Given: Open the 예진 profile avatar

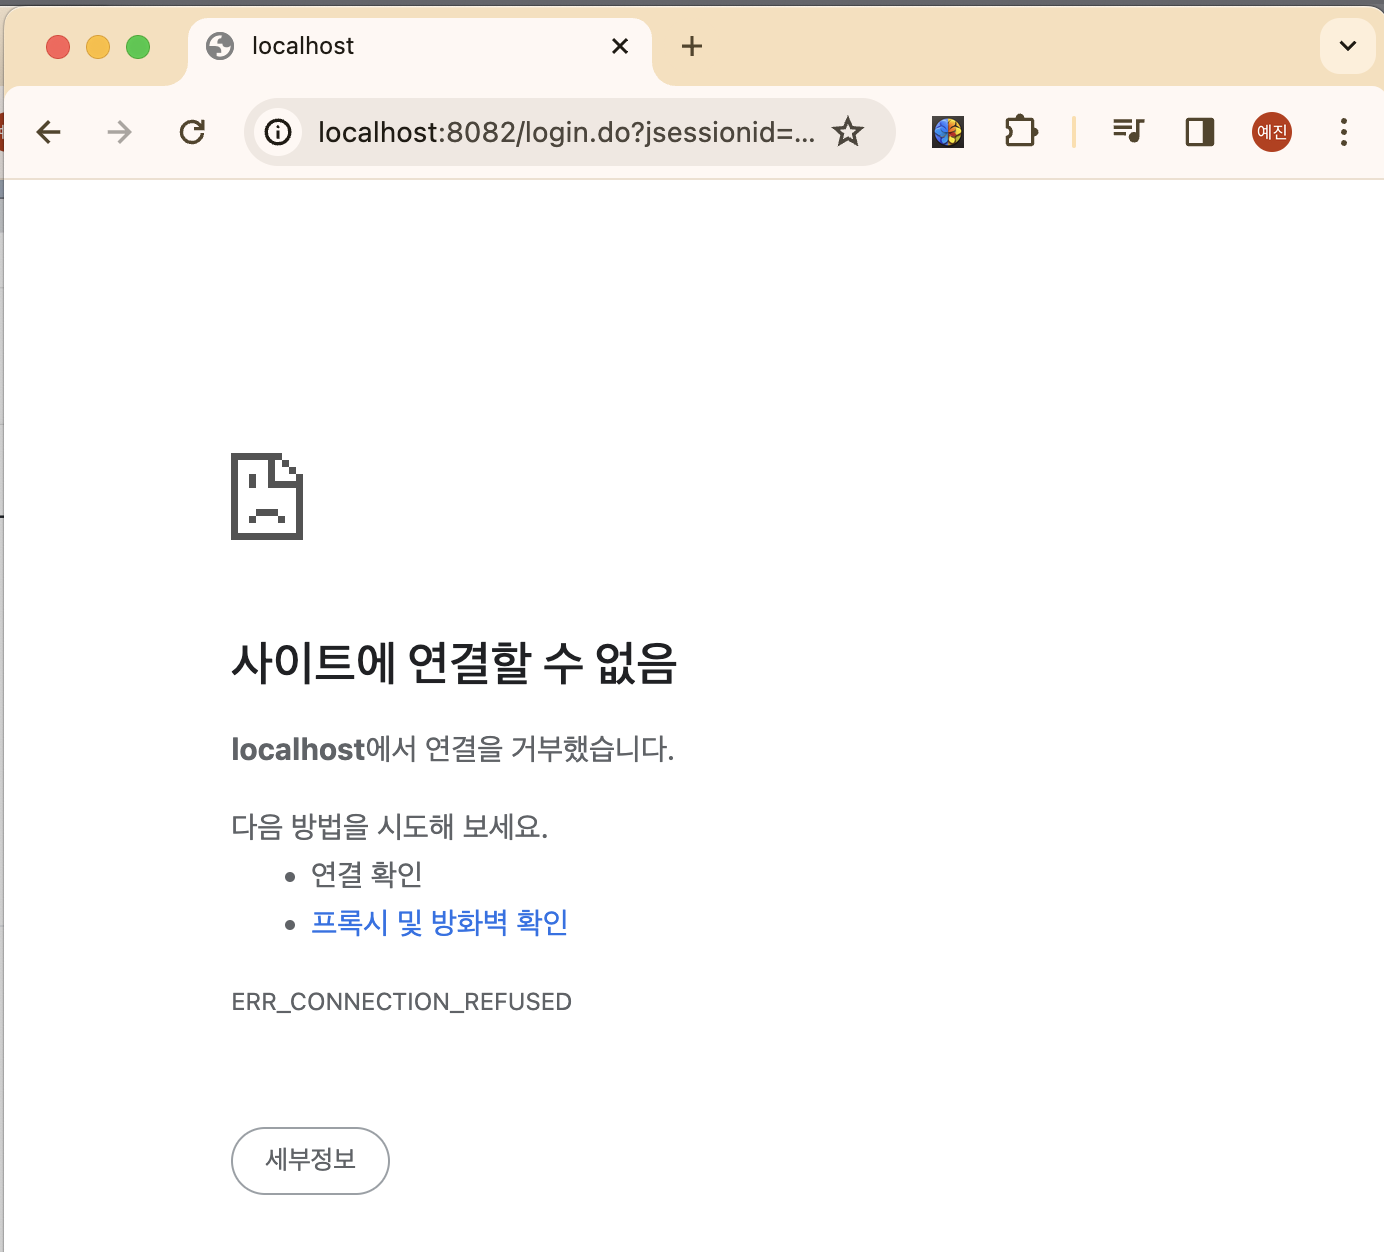Looking at the screenshot, I should click(1272, 132).
